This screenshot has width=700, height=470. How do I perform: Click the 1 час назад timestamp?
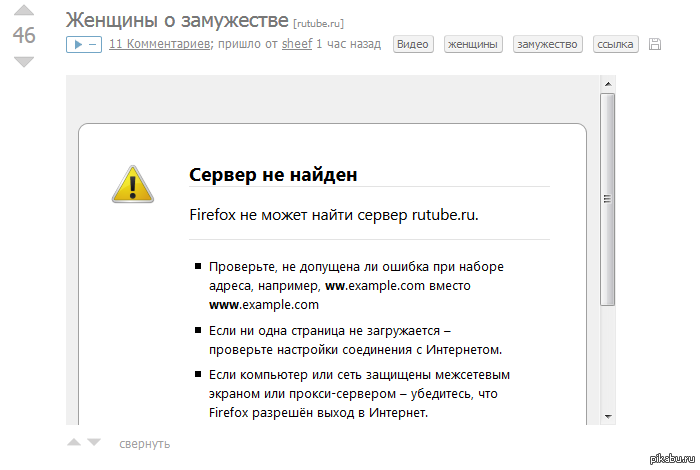coord(349,44)
